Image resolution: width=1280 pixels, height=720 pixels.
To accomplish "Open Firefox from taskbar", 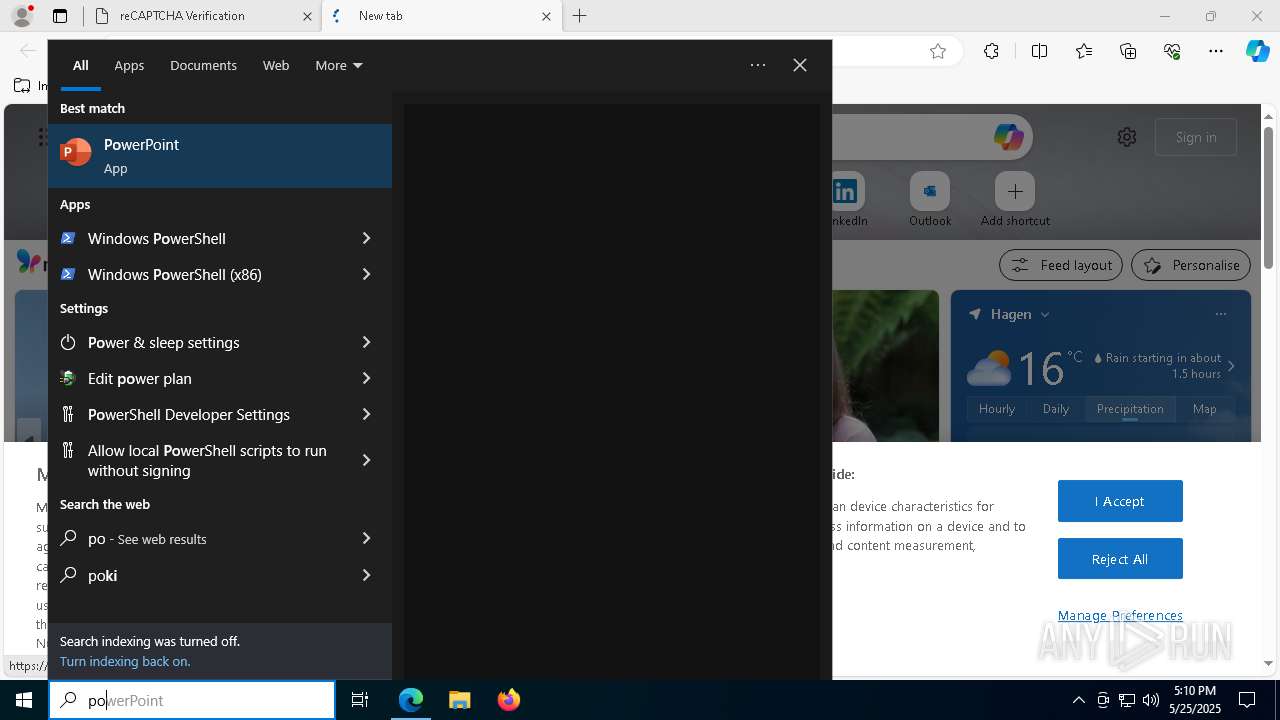I will 508,700.
